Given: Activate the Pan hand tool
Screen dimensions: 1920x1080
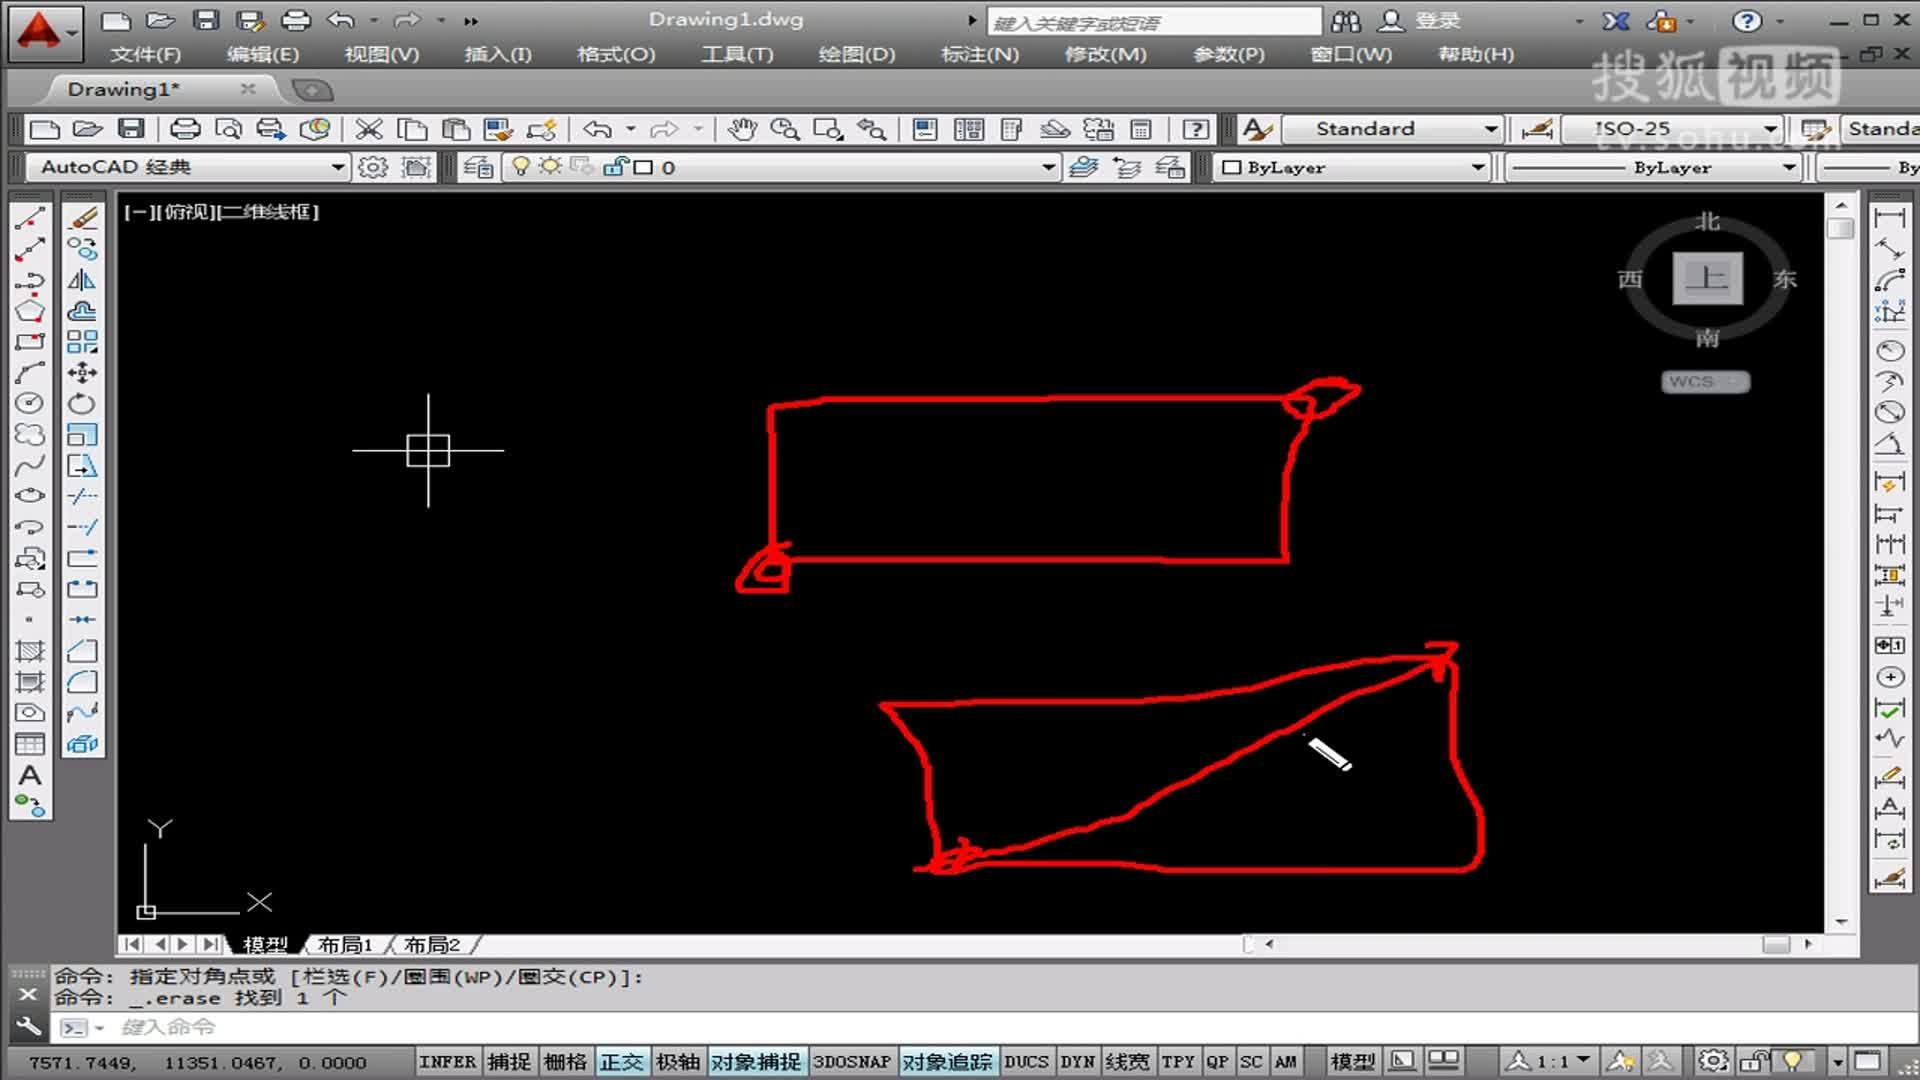Looking at the screenshot, I should click(x=742, y=129).
